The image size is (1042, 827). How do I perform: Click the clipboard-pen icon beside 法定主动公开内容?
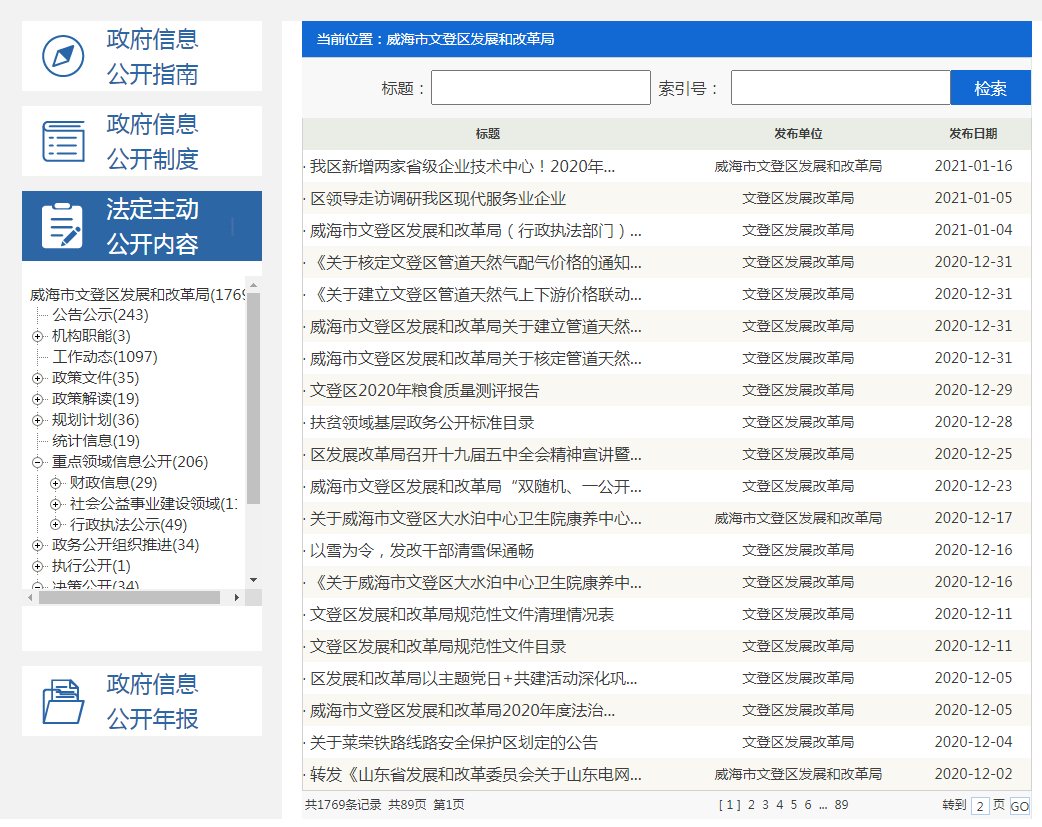point(62,225)
